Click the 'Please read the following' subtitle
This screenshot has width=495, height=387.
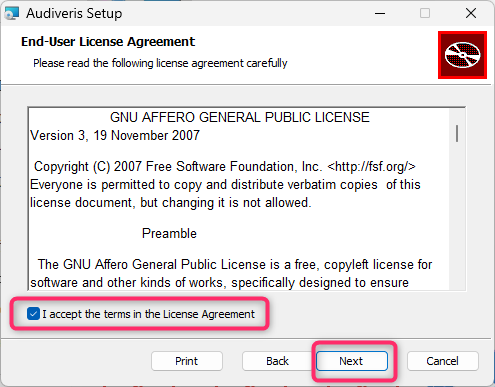(160, 63)
